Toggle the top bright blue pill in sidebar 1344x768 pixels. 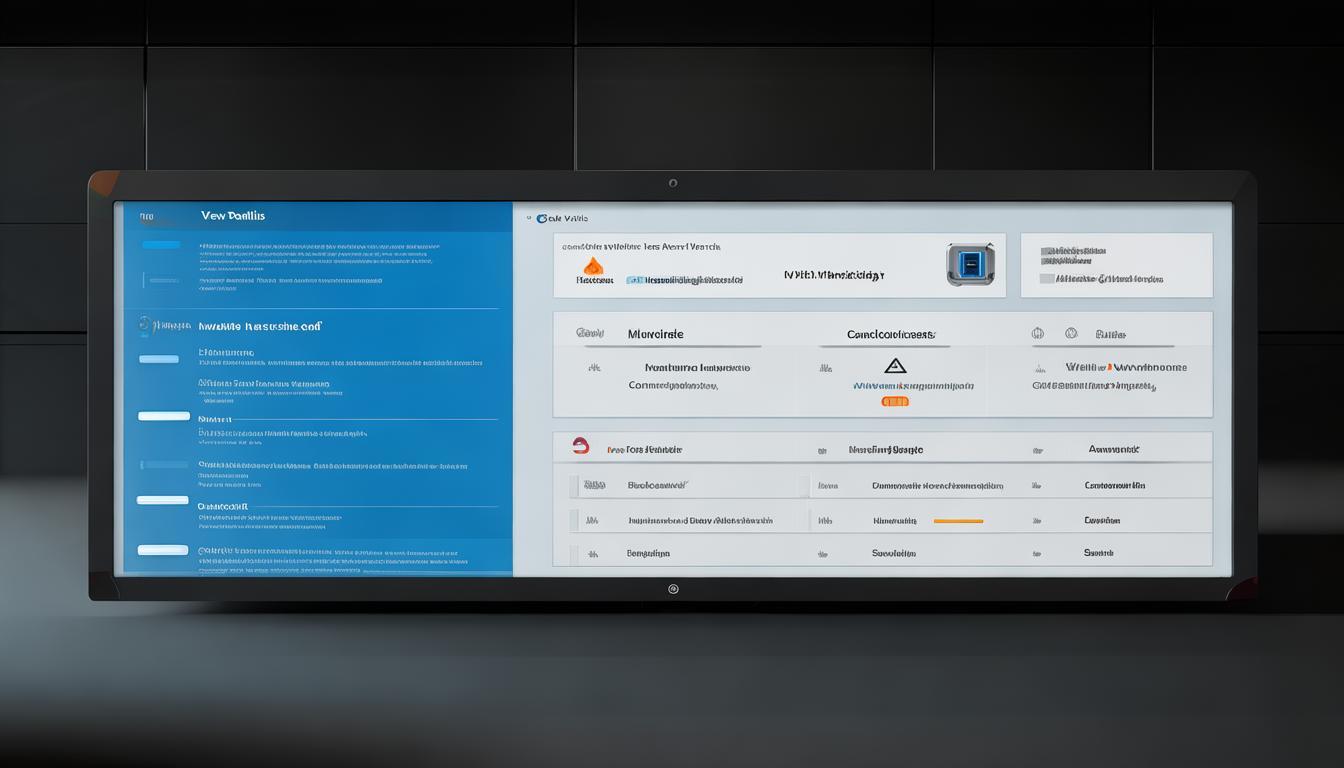(161, 245)
